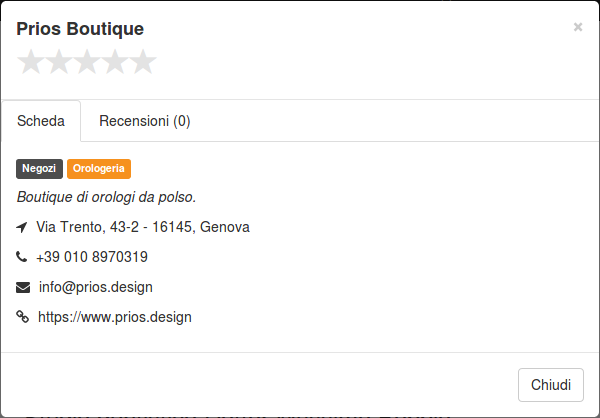The height and width of the screenshot is (418, 600).
Task: Click the second rating star
Action: point(59,61)
